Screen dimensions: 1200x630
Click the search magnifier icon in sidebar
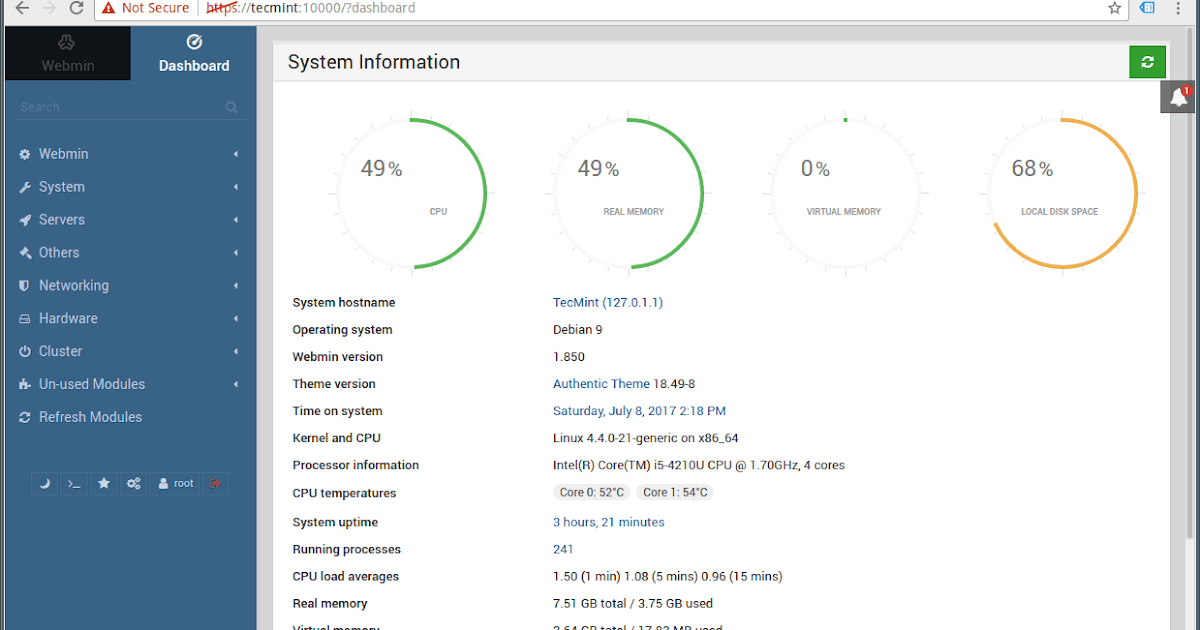coord(231,107)
